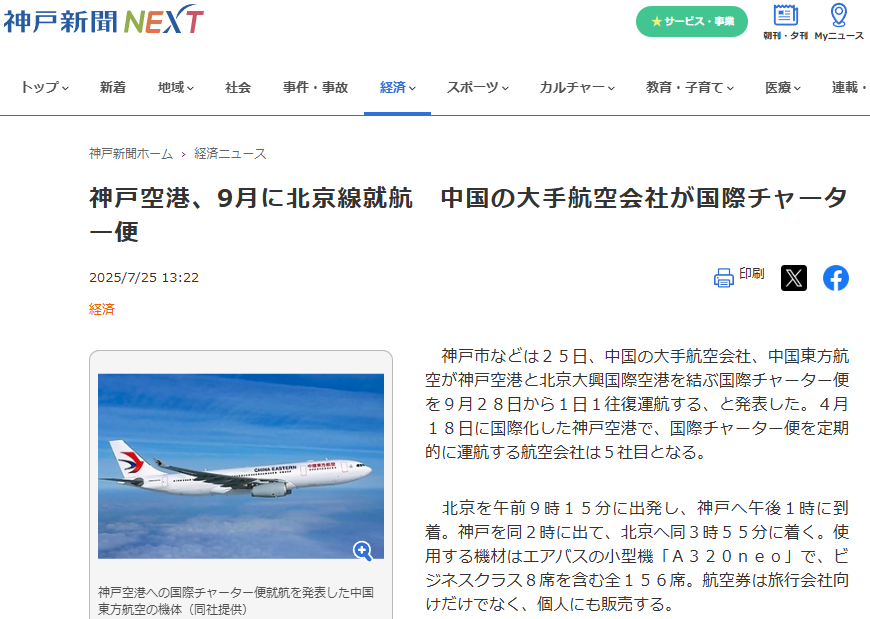Click the 経済ニュース breadcrumb link
Image resolution: width=870 pixels, height=619 pixels.
230,154
